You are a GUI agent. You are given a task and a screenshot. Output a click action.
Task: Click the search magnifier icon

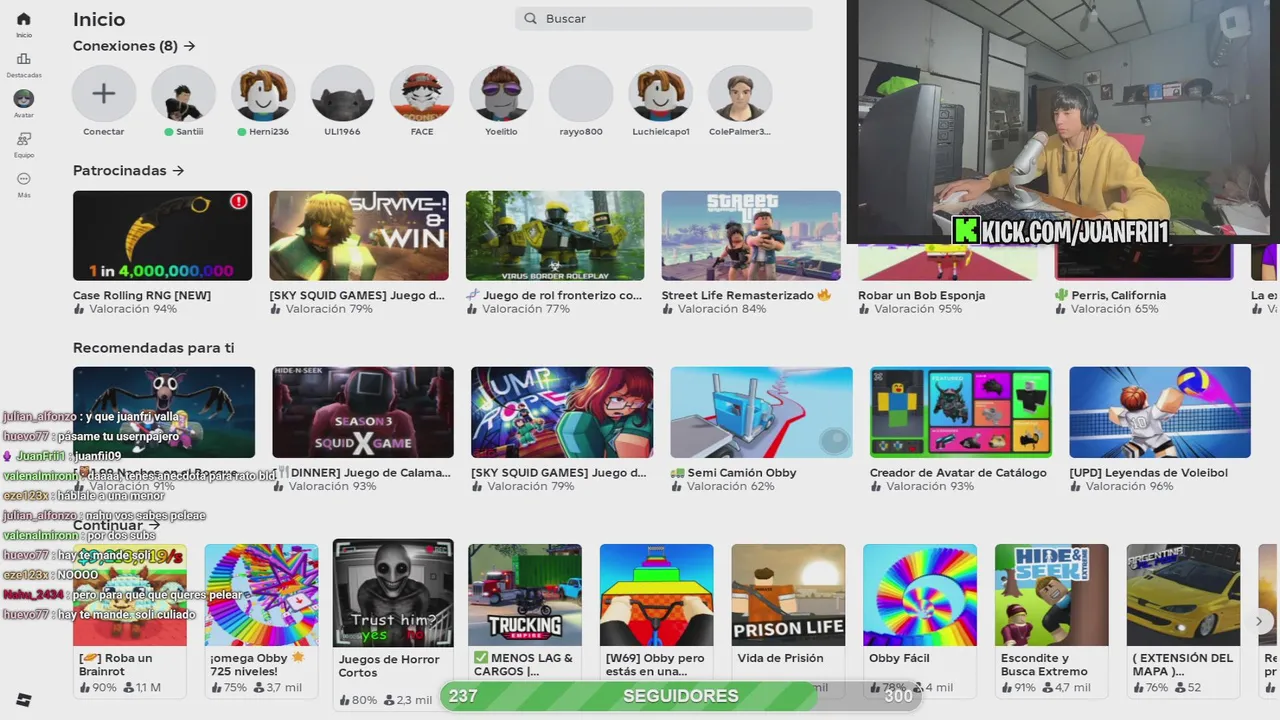coord(531,19)
